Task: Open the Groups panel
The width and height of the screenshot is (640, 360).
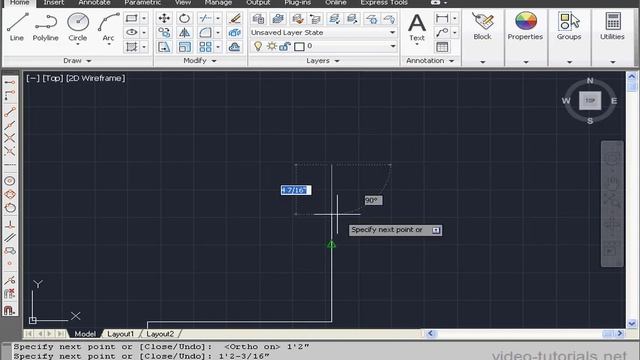Action: click(569, 37)
